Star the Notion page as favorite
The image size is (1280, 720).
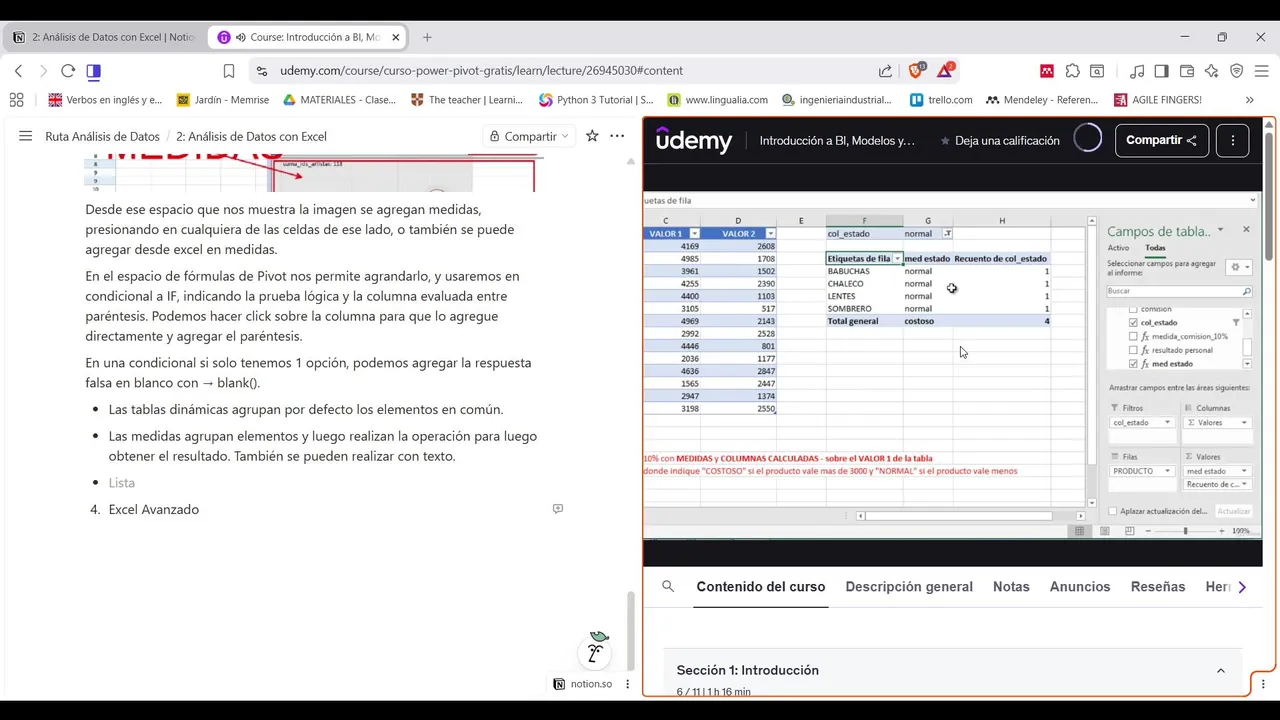(592, 136)
